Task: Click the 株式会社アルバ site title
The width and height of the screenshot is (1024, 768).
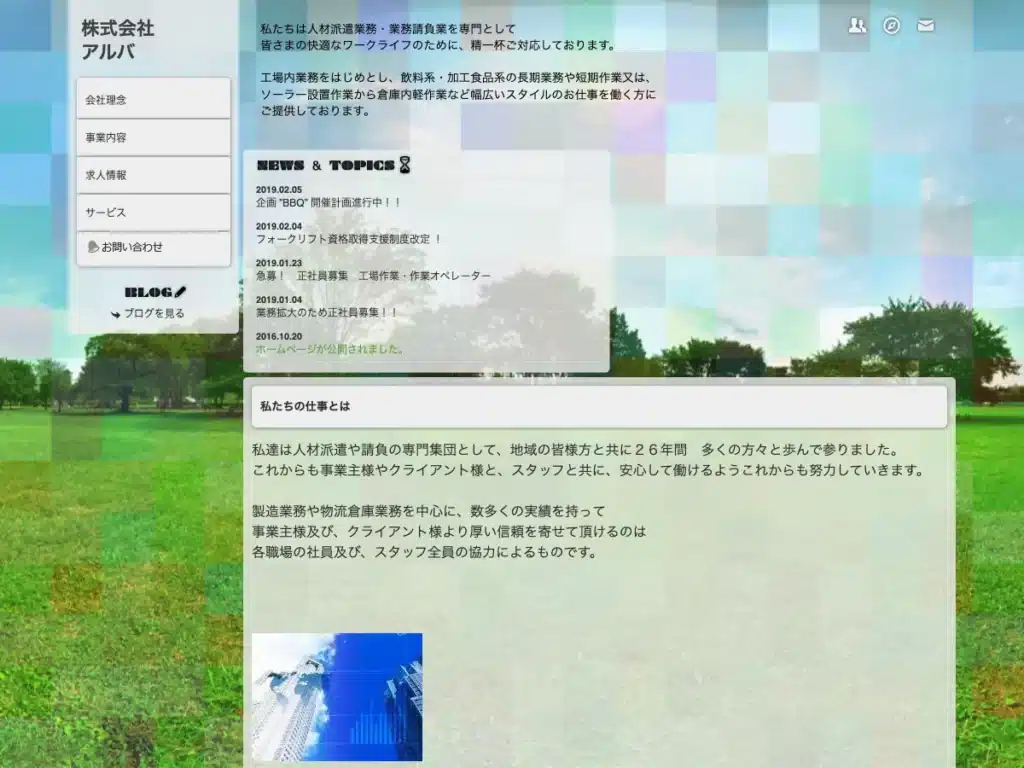Action: (x=118, y=39)
